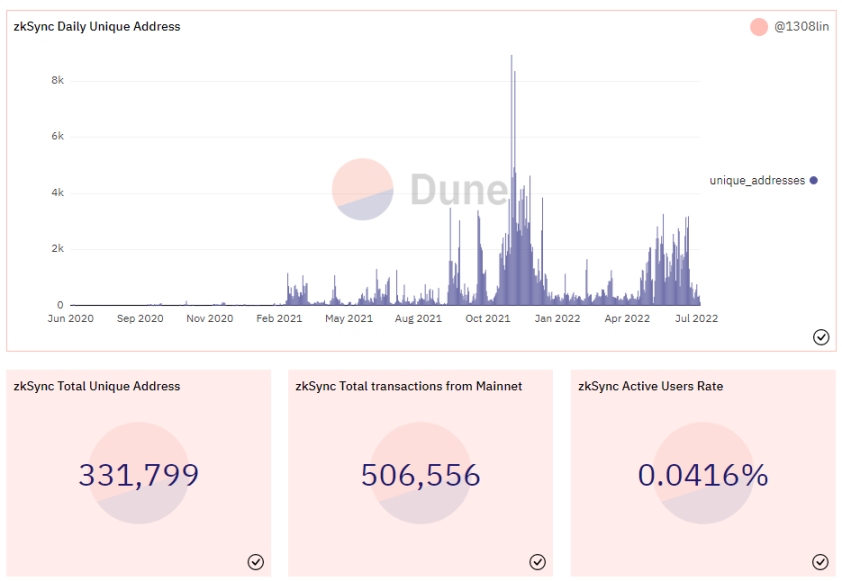Click the checkmark icon in Active Users Rate panel
The width and height of the screenshot is (842, 581).
[x=820, y=562]
